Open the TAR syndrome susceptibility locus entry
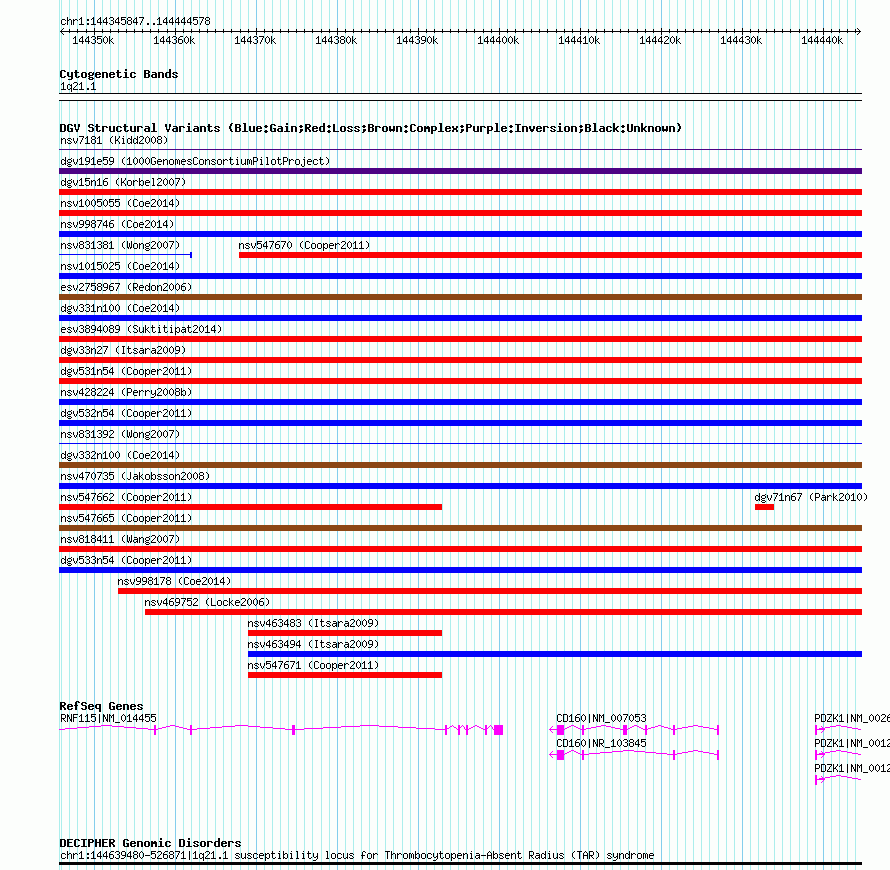The image size is (890, 870). 357,855
